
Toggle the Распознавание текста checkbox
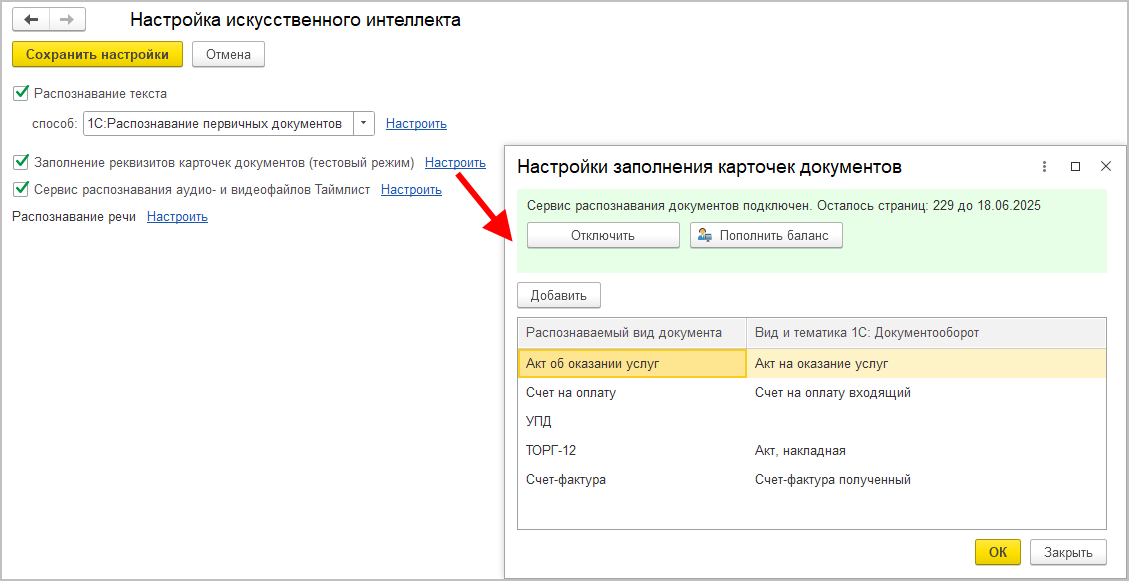(x=21, y=93)
